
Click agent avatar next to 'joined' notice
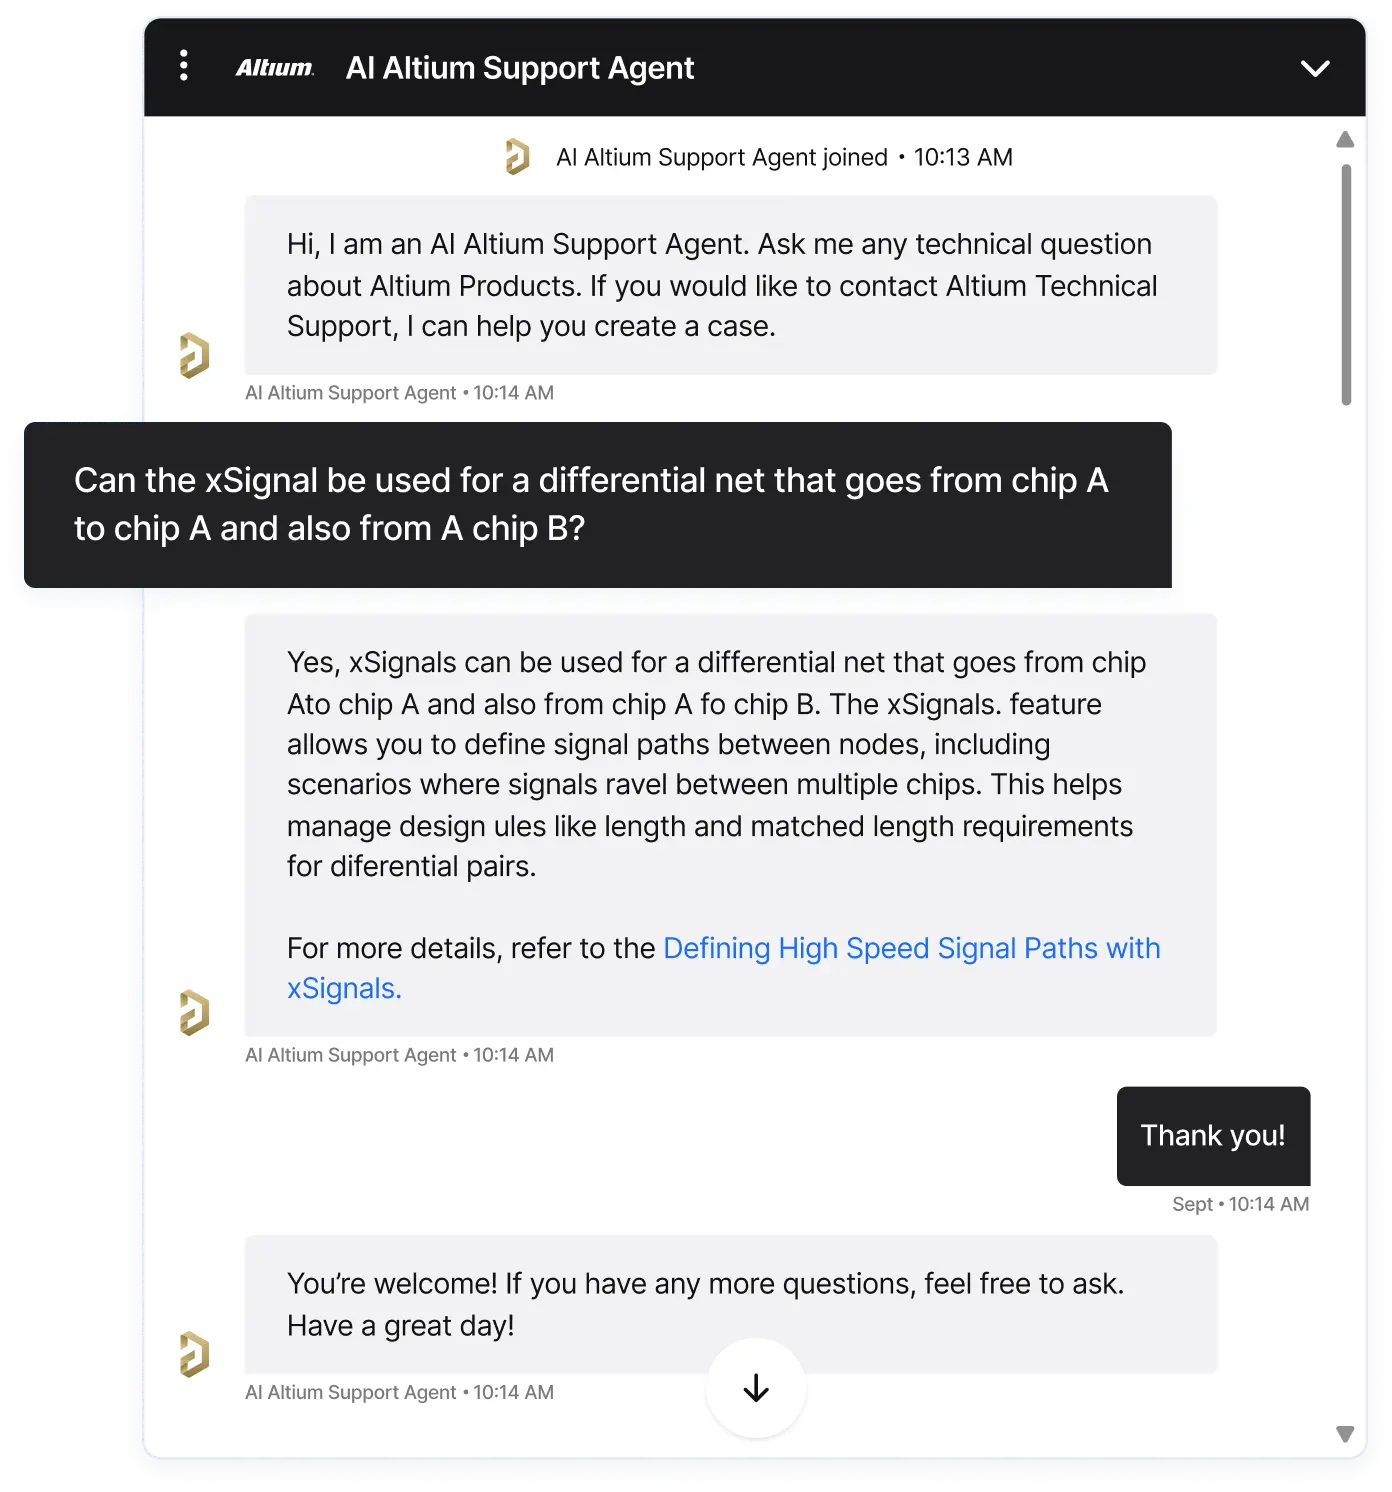517,157
